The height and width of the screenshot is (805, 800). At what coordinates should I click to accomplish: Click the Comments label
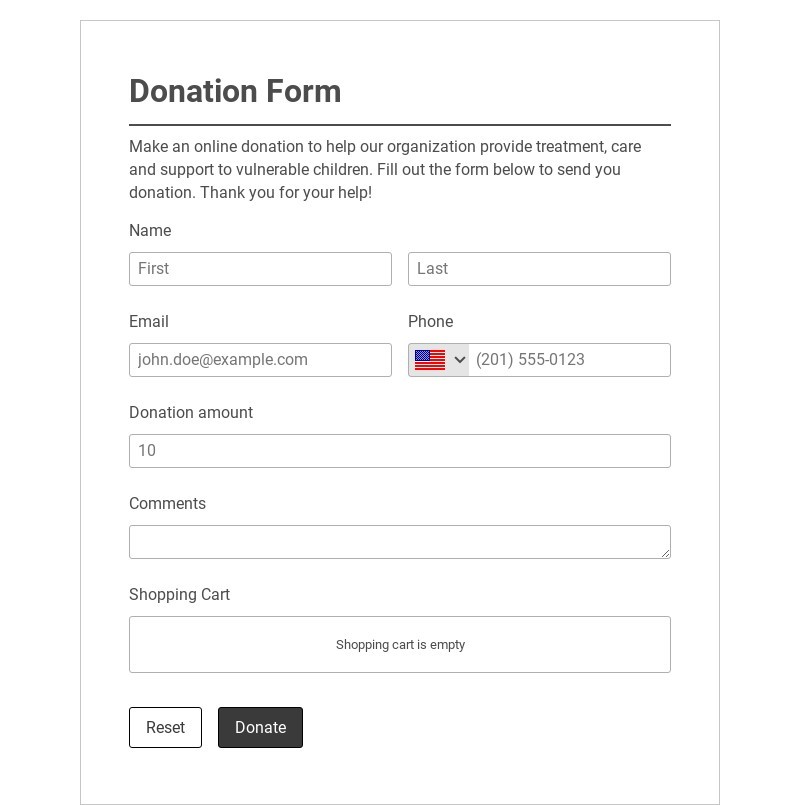pos(167,504)
